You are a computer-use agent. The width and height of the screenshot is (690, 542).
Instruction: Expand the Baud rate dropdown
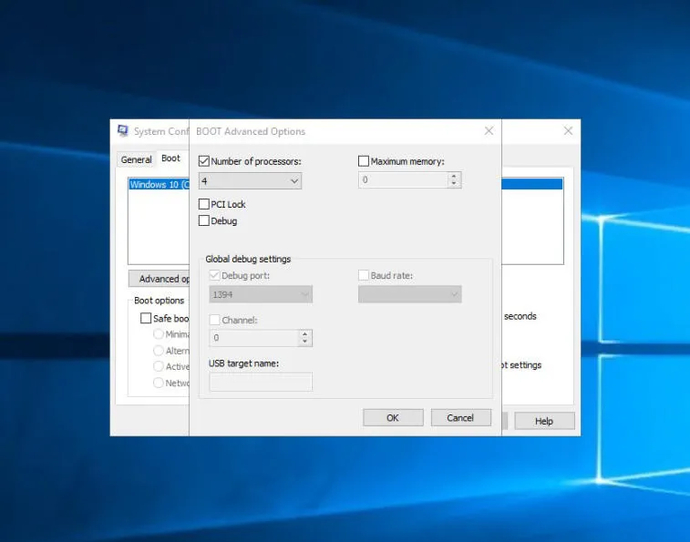click(x=410, y=294)
